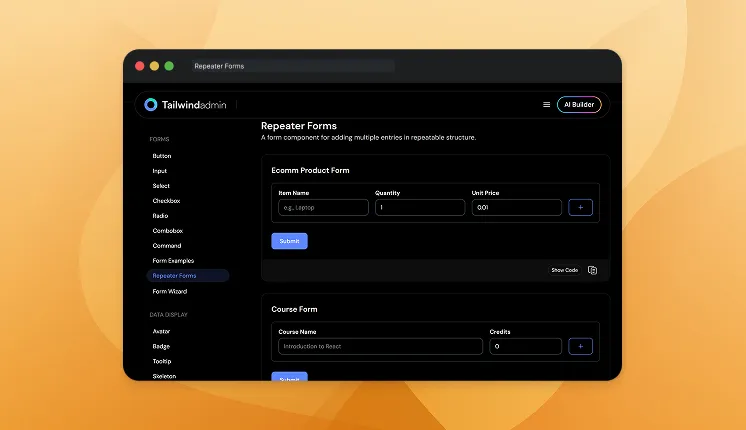Open Form Examples in the sidebar
Viewport: 746px width, 430px height.
[173, 261]
